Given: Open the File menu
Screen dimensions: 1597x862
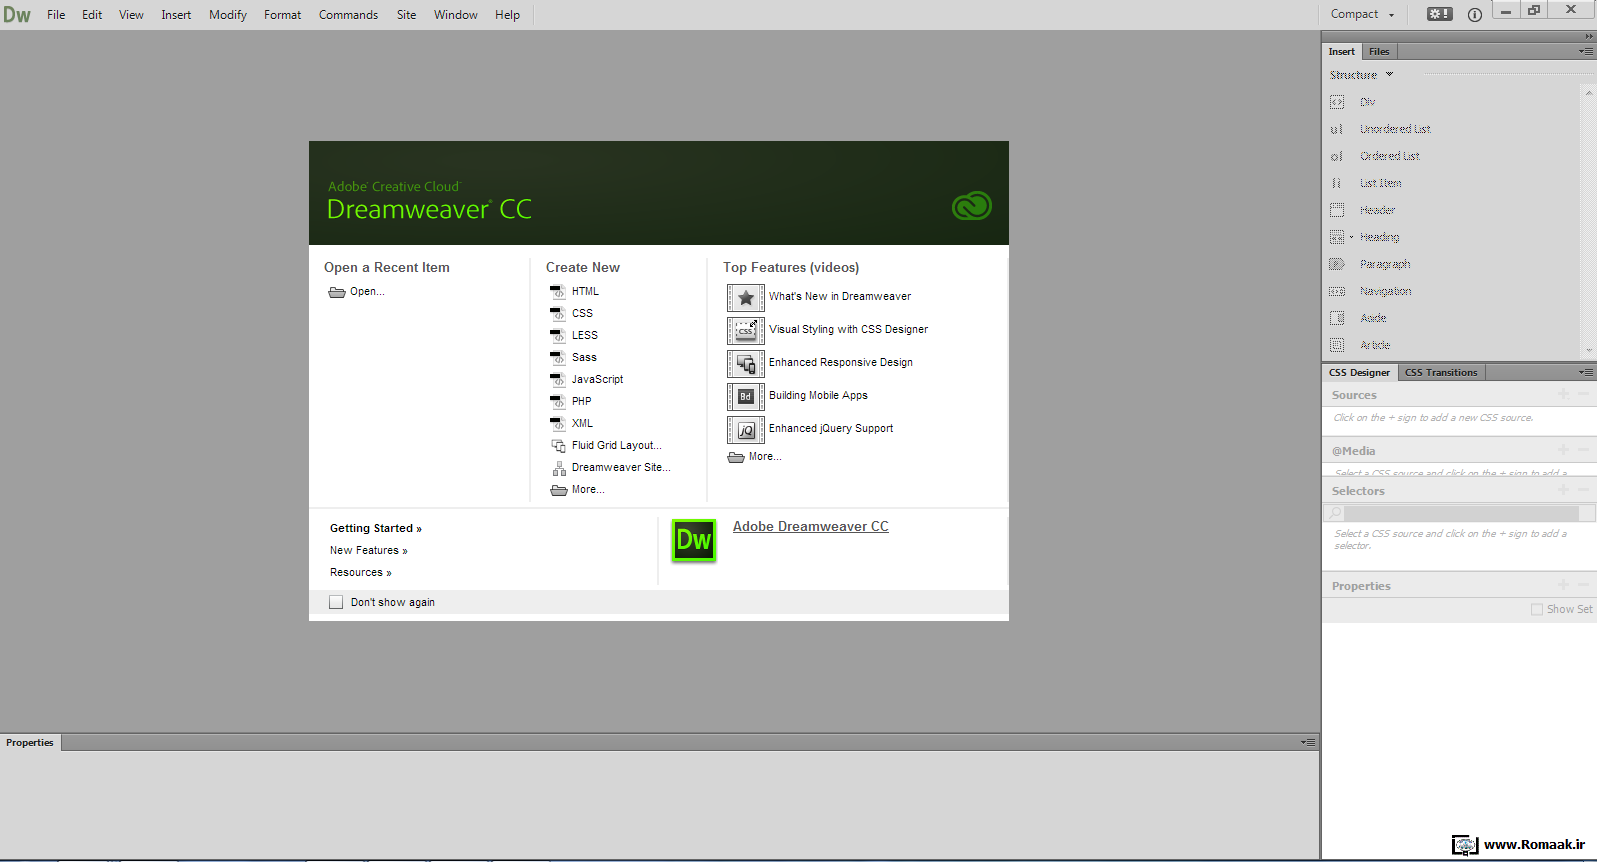Looking at the screenshot, I should click(x=56, y=15).
